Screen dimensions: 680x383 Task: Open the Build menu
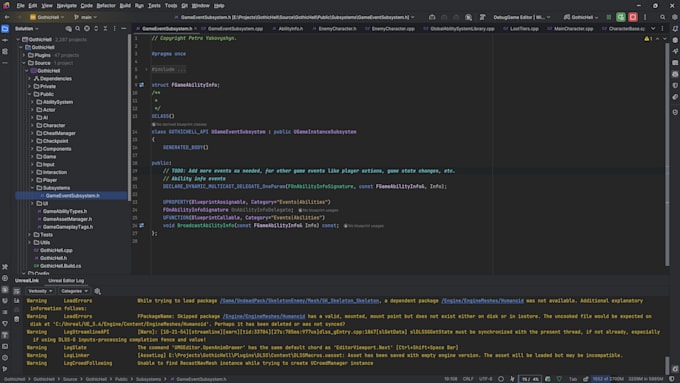pyautogui.click(x=125, y=6)
